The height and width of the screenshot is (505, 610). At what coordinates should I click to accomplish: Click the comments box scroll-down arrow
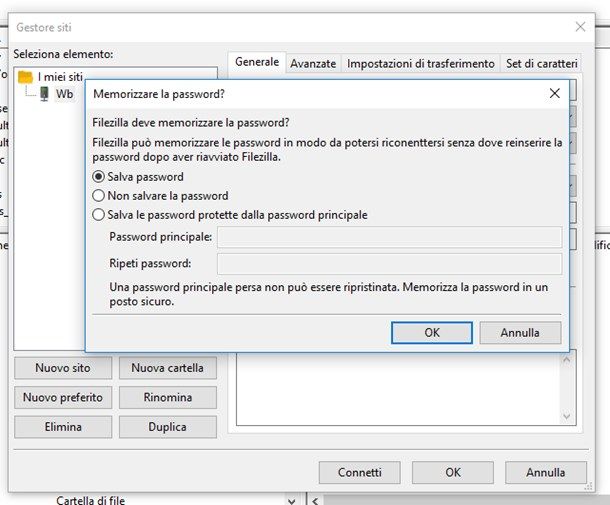tap(566, 416)
